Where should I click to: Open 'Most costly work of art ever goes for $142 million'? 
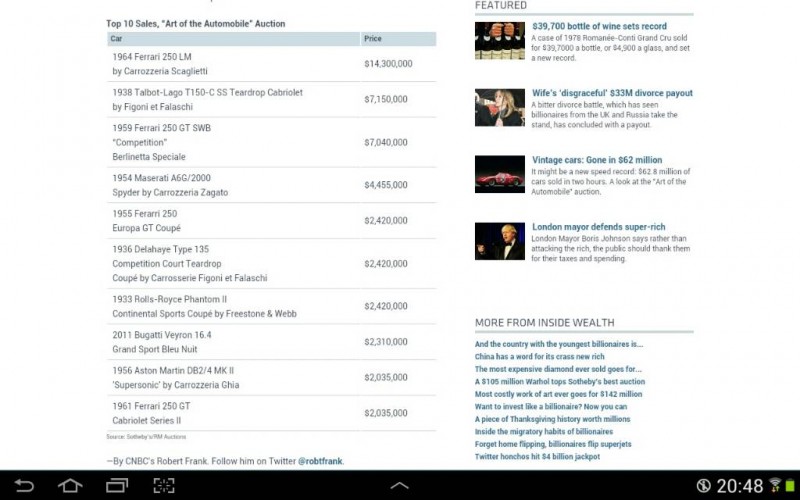click(558, 394)
